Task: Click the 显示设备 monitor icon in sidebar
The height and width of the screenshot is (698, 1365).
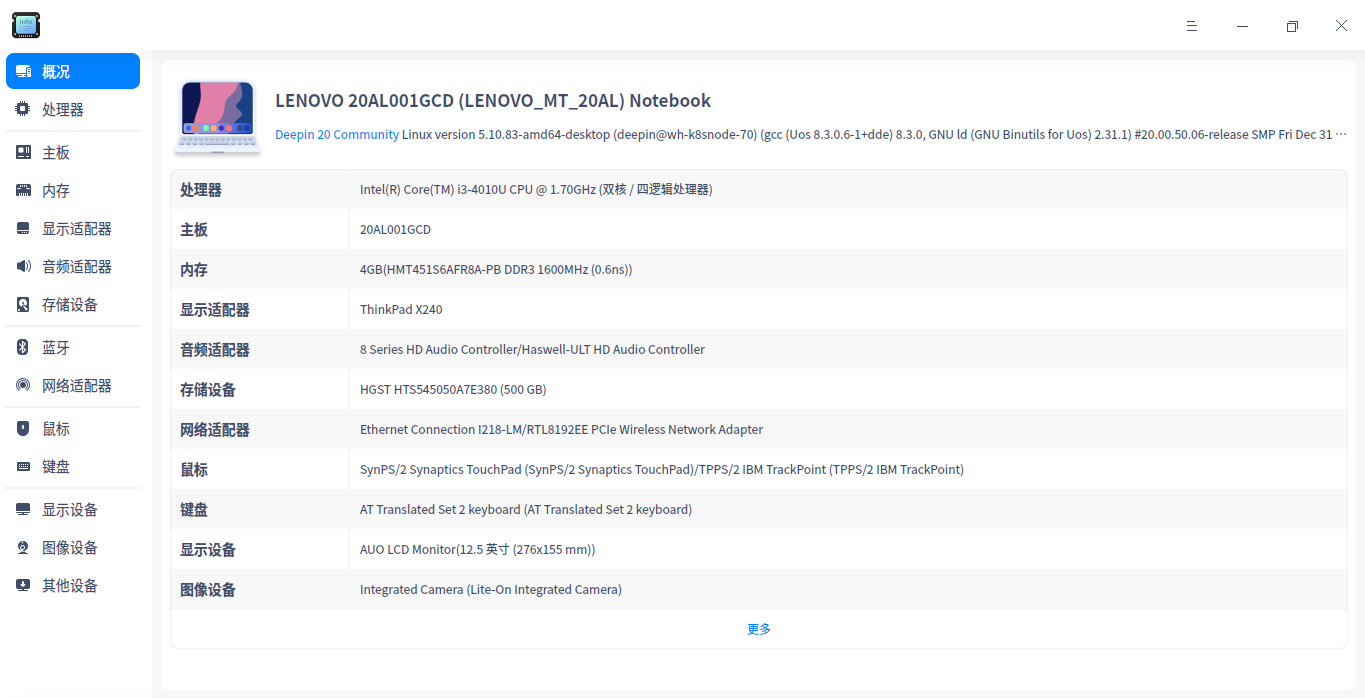Action: pos(23,509)
